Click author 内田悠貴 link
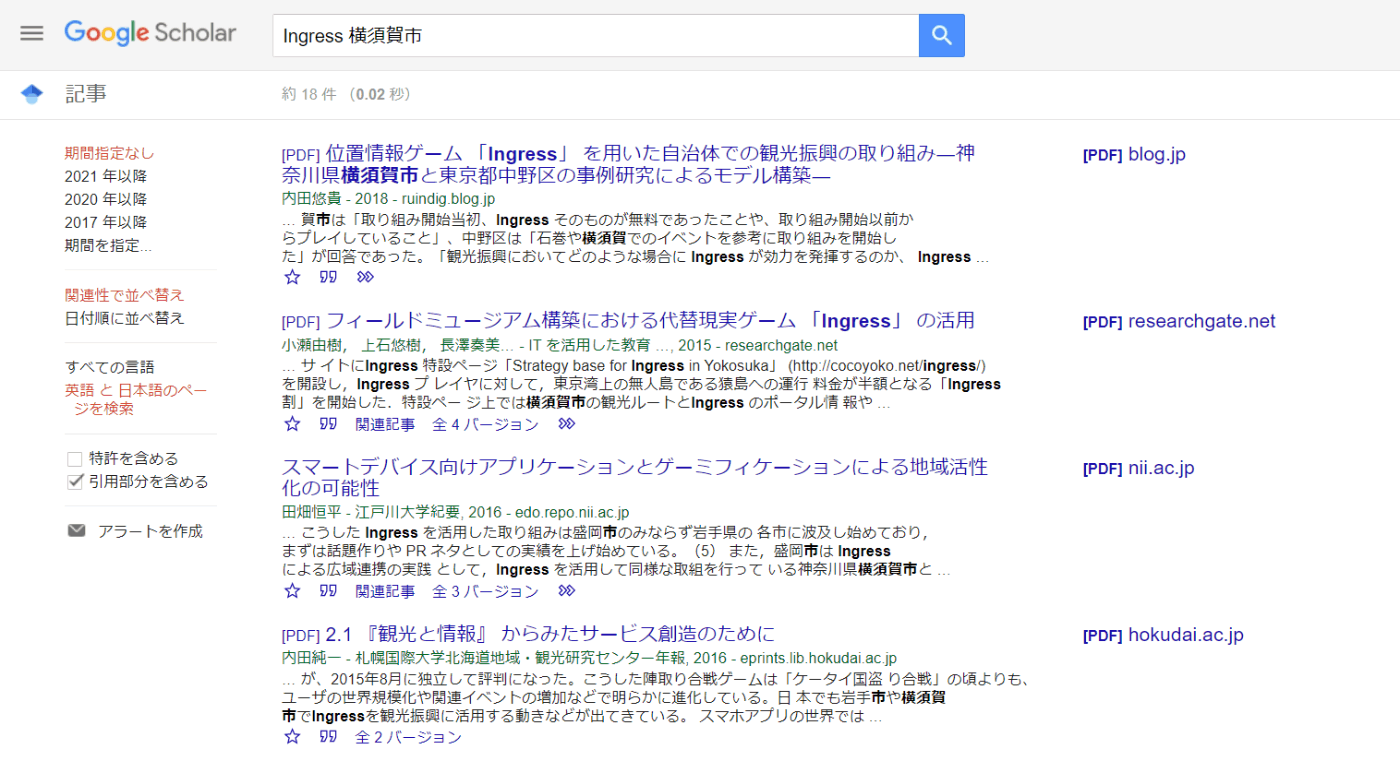The height and width of the screenshot is (761, 1400). tap(311, 199)
